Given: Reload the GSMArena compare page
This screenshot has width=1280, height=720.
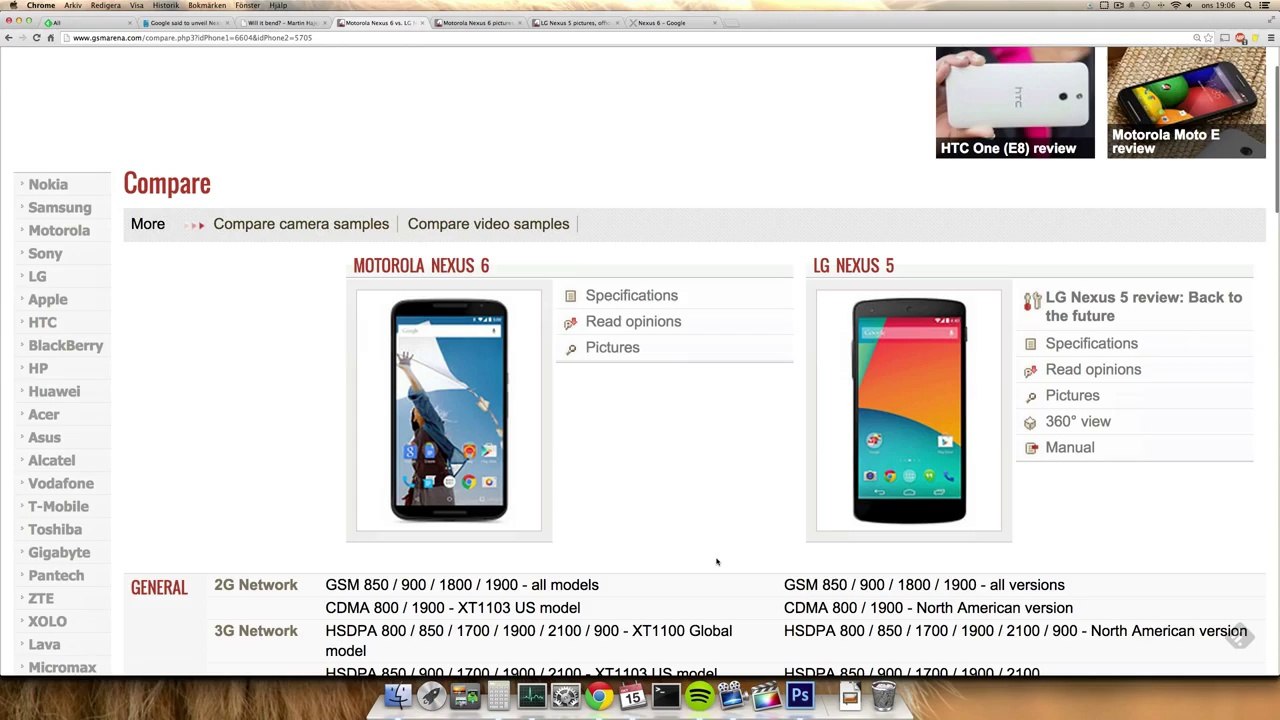Looking at the screenshot, I should pos(36,38).
